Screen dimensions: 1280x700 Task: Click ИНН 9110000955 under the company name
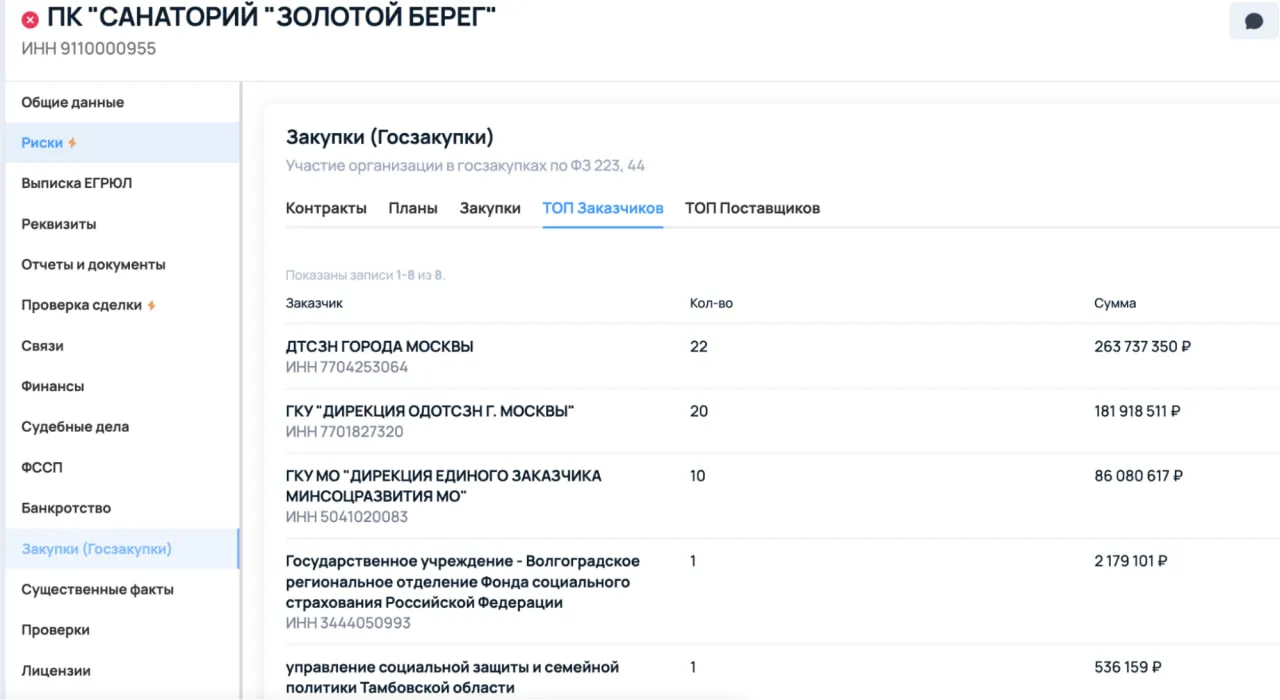(x=89, y=48)
